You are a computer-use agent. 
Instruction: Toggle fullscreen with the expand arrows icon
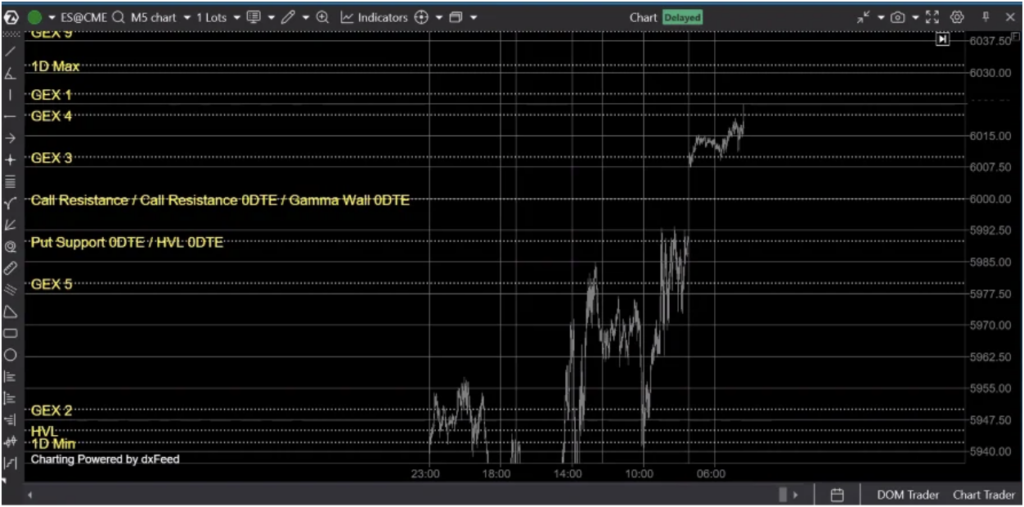(933, 18)
